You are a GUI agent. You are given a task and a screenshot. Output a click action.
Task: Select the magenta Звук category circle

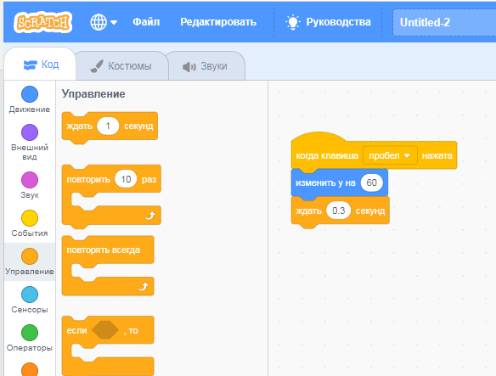[29, 180]
